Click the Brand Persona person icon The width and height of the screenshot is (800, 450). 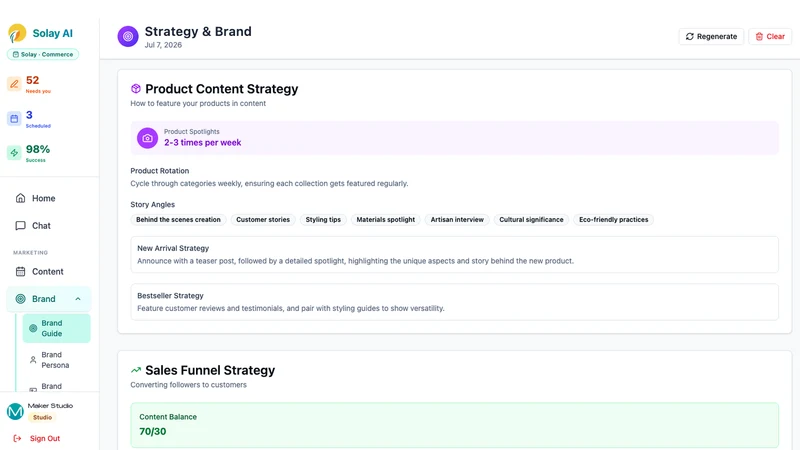33,360
